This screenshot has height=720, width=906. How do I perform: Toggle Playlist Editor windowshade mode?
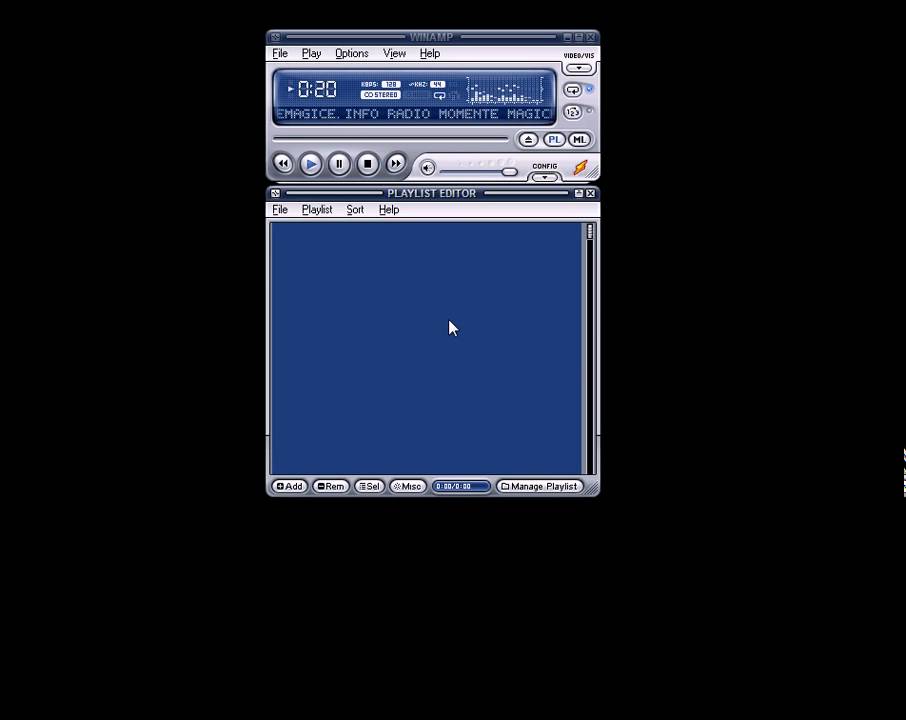tap(578, 194)
